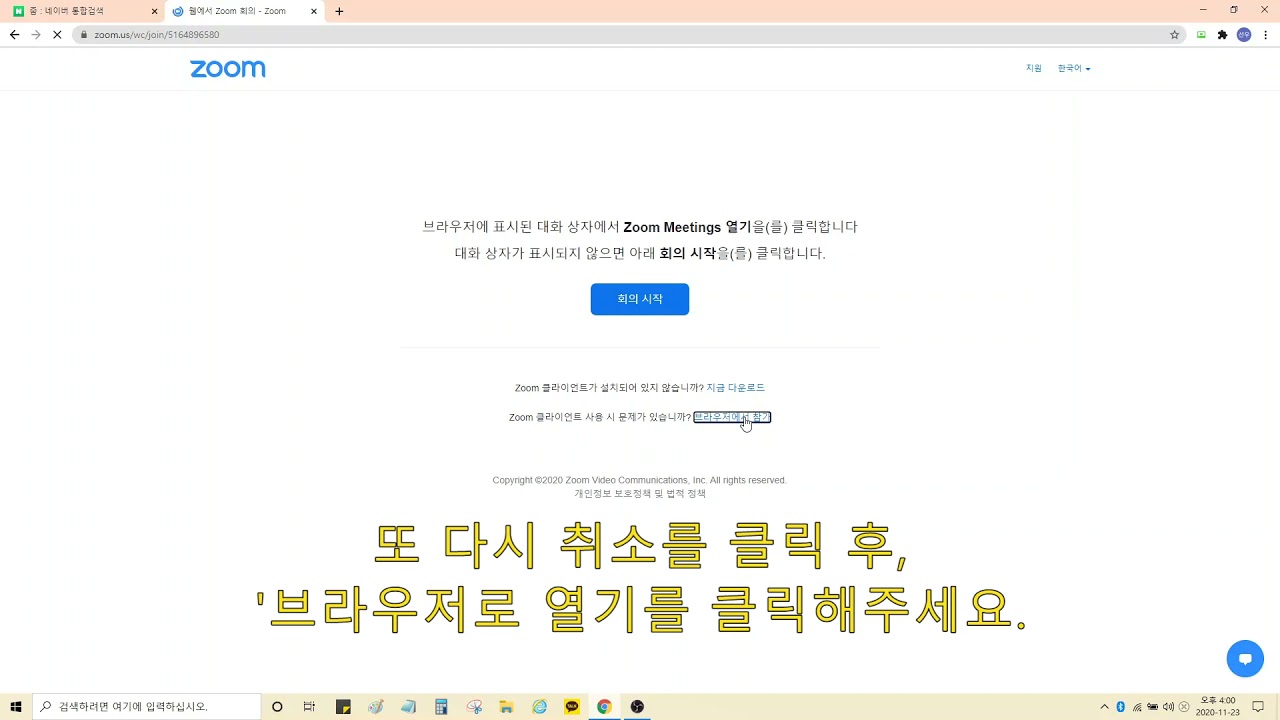Open the Snipping Tool on taskbar
This screenshot has height=720, width=1280.
pyautogui.click(x=474, y=707)
